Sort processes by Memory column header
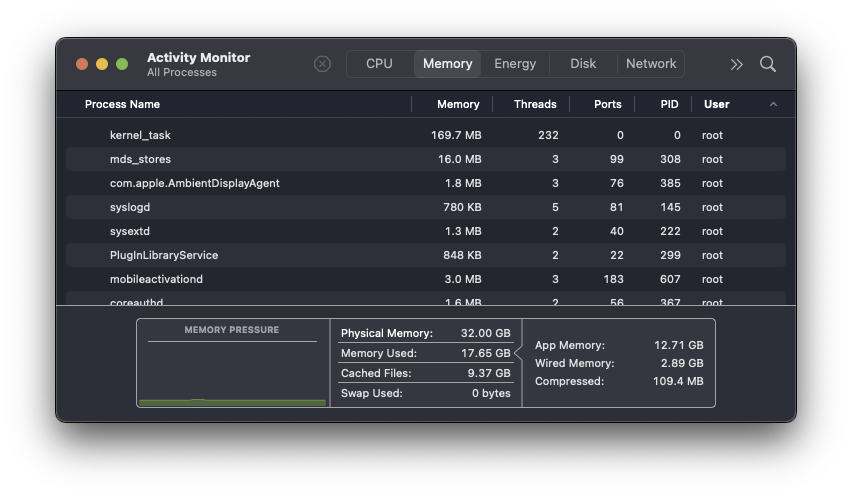The image size is (852, 496). click(458, 104)
